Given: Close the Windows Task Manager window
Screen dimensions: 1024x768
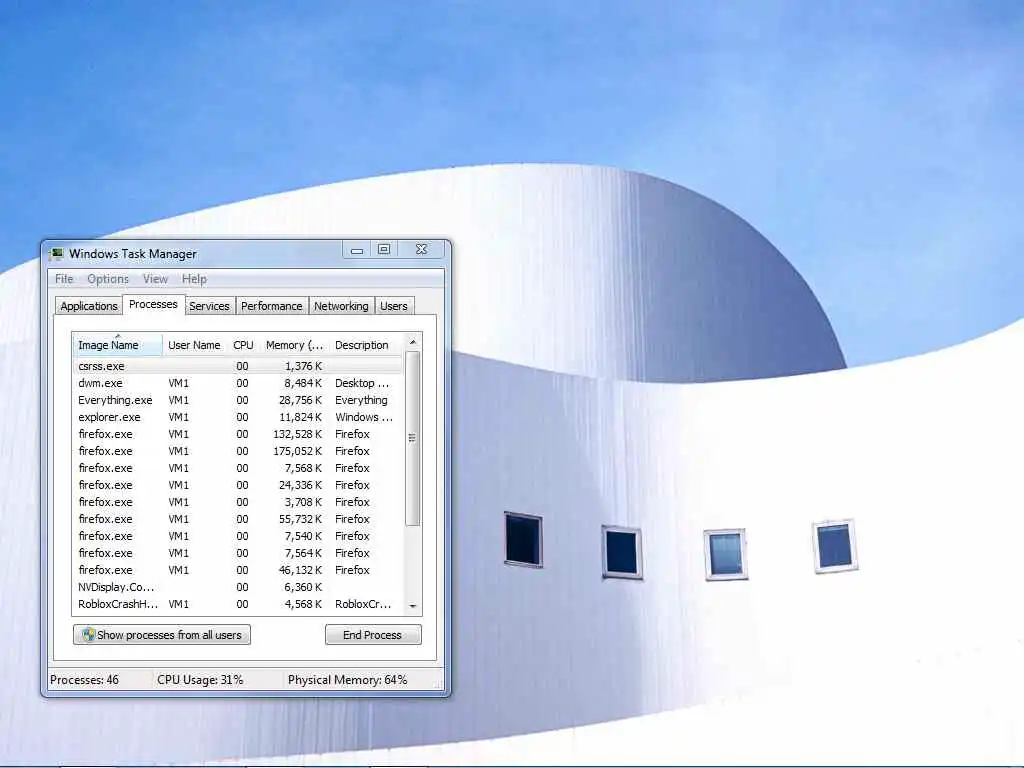Looking at the screenshot, I should tap(421, 250).
